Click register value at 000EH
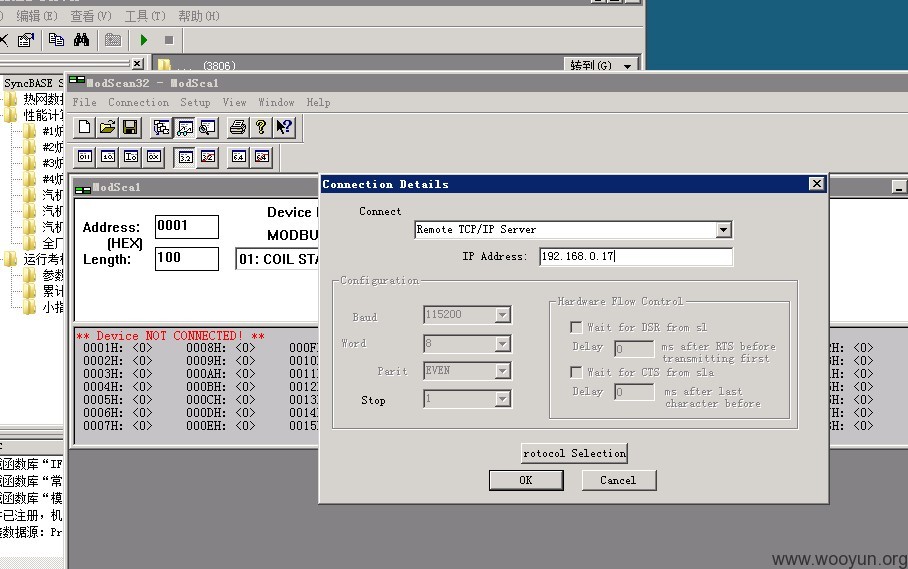Image resolution: width=908 pixels, height=569 pixels. pyautogui.click(x=246, y=426)
